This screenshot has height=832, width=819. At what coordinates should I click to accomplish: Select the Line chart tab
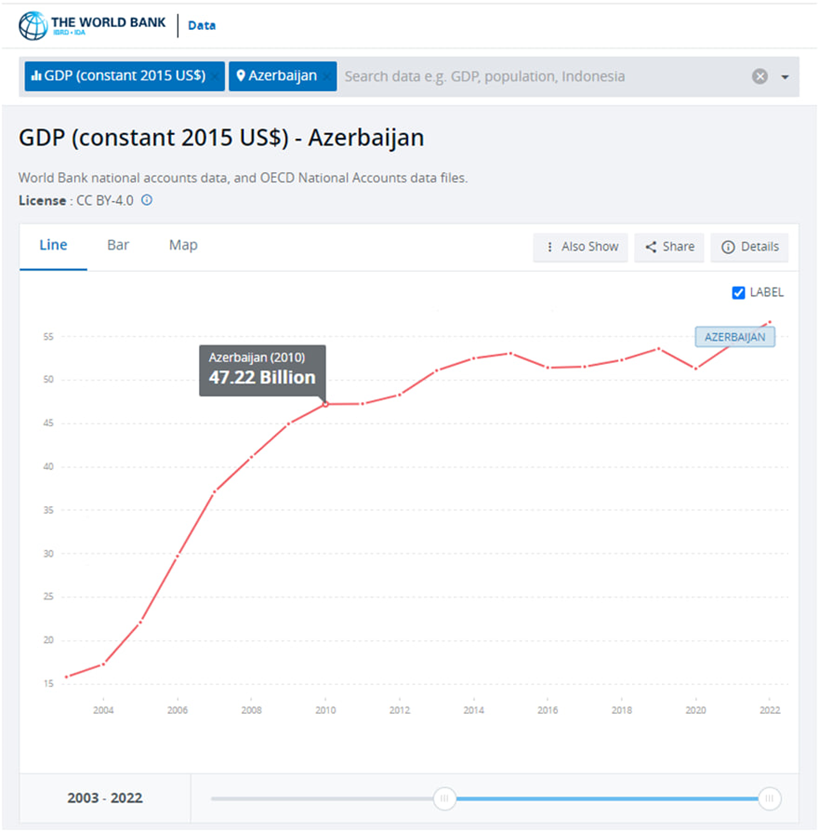click(x=53, y=245)
